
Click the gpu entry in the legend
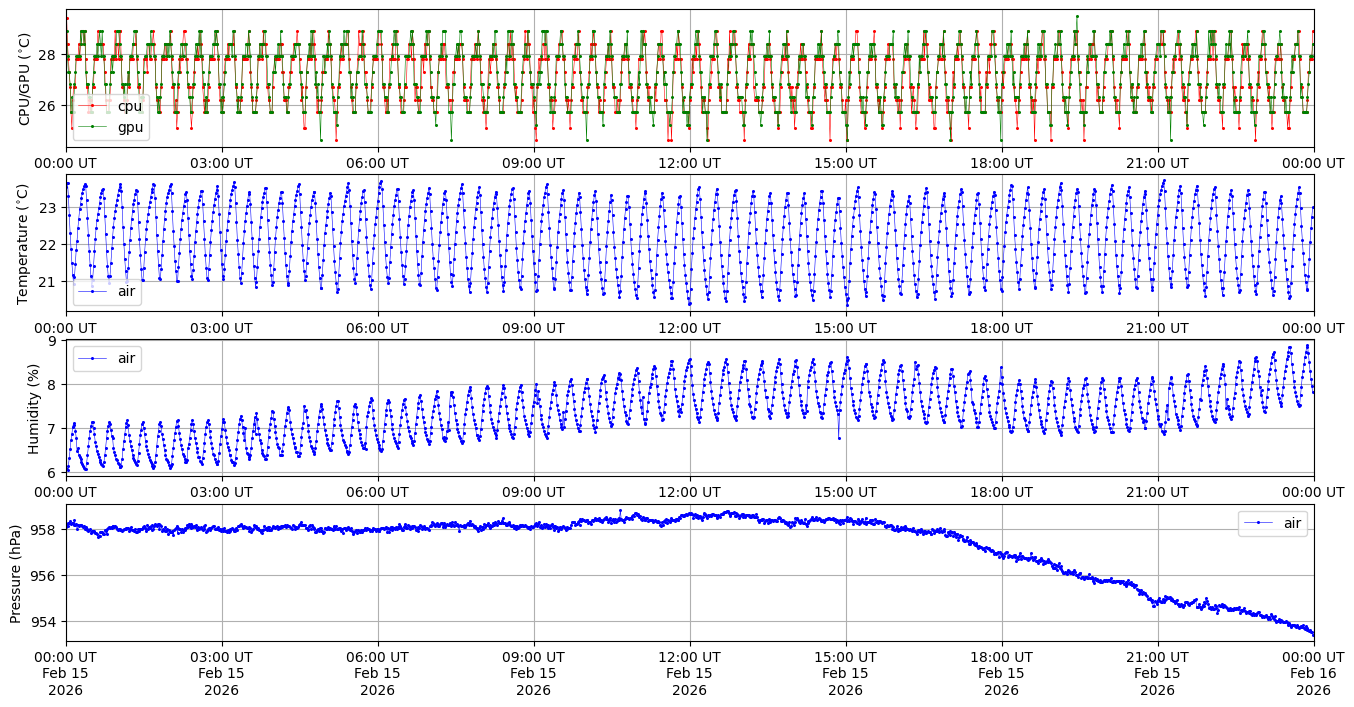(129, 127)
